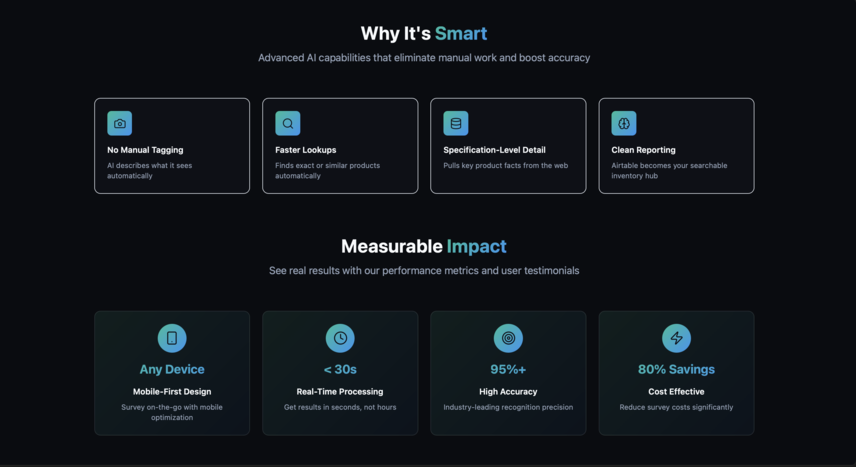856x467 pixels.
Task: Click the Any Device stat text
Action: 172,369
